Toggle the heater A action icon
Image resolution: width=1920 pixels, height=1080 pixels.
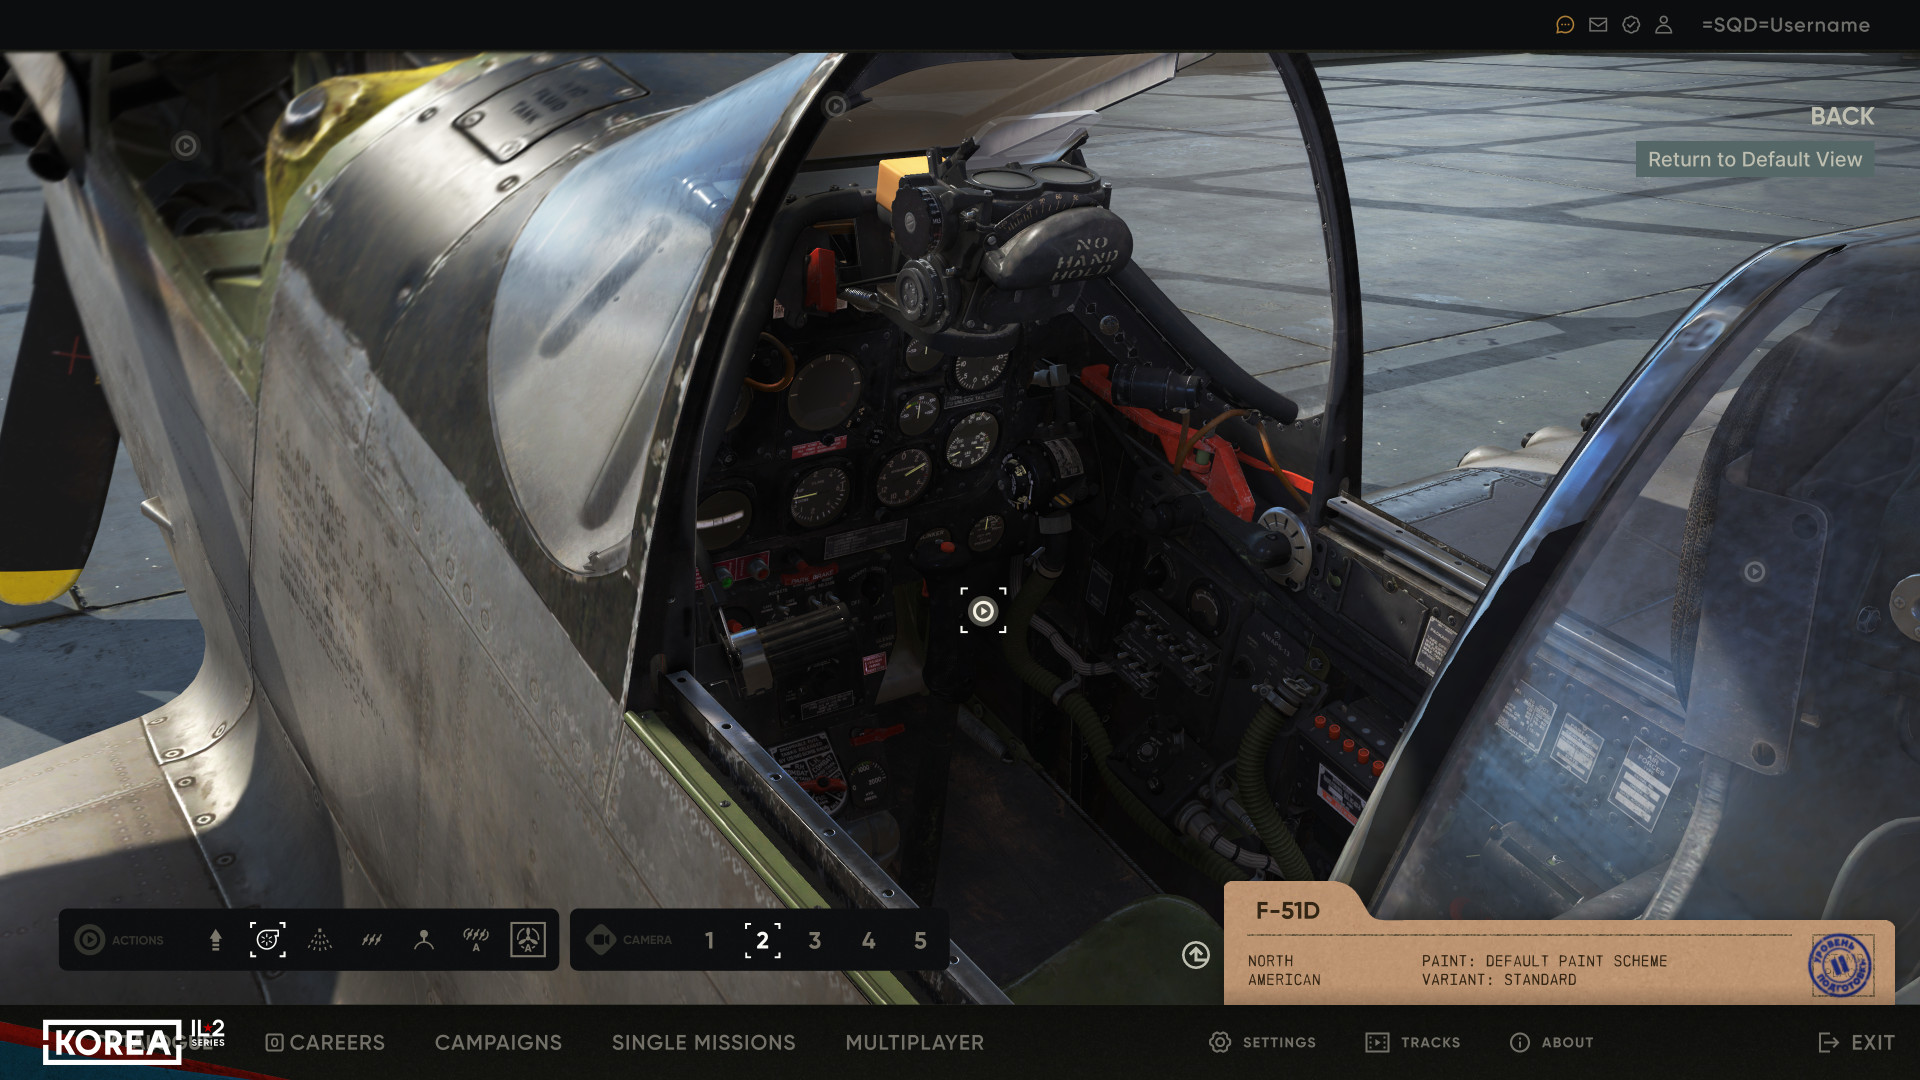473,940
